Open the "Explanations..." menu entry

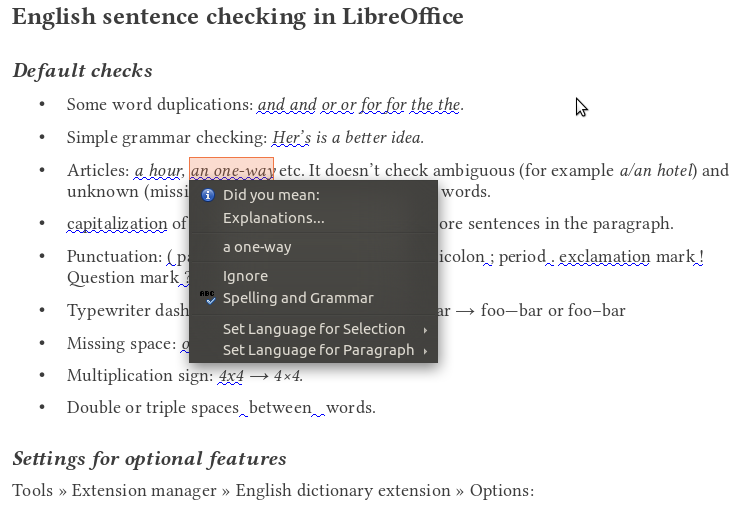[x=273, y=218]
